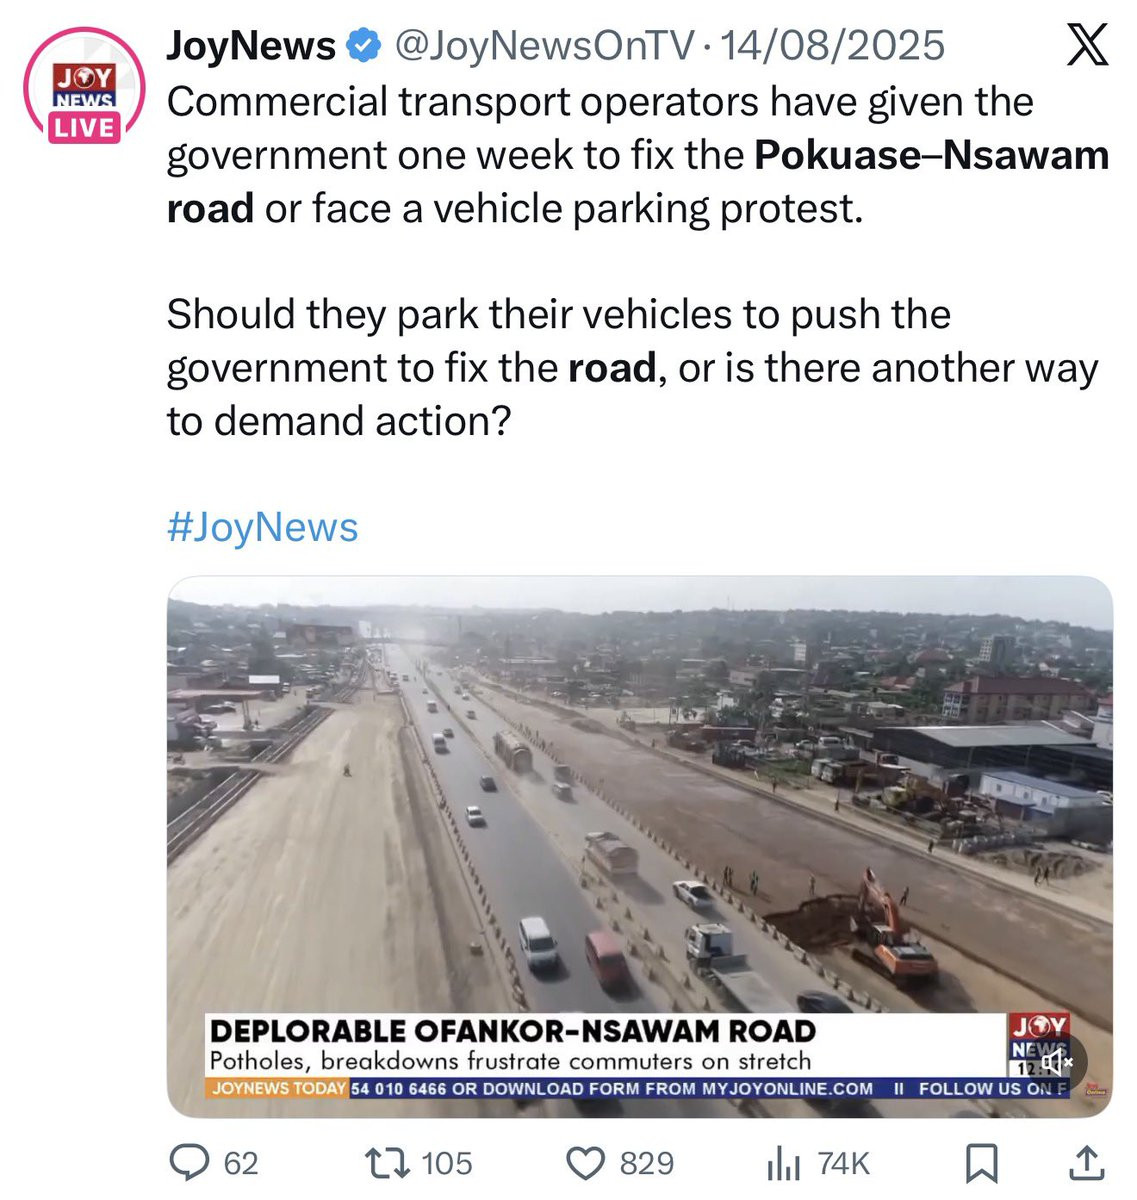Click the X logo icon

click(x=1086, y=45)
